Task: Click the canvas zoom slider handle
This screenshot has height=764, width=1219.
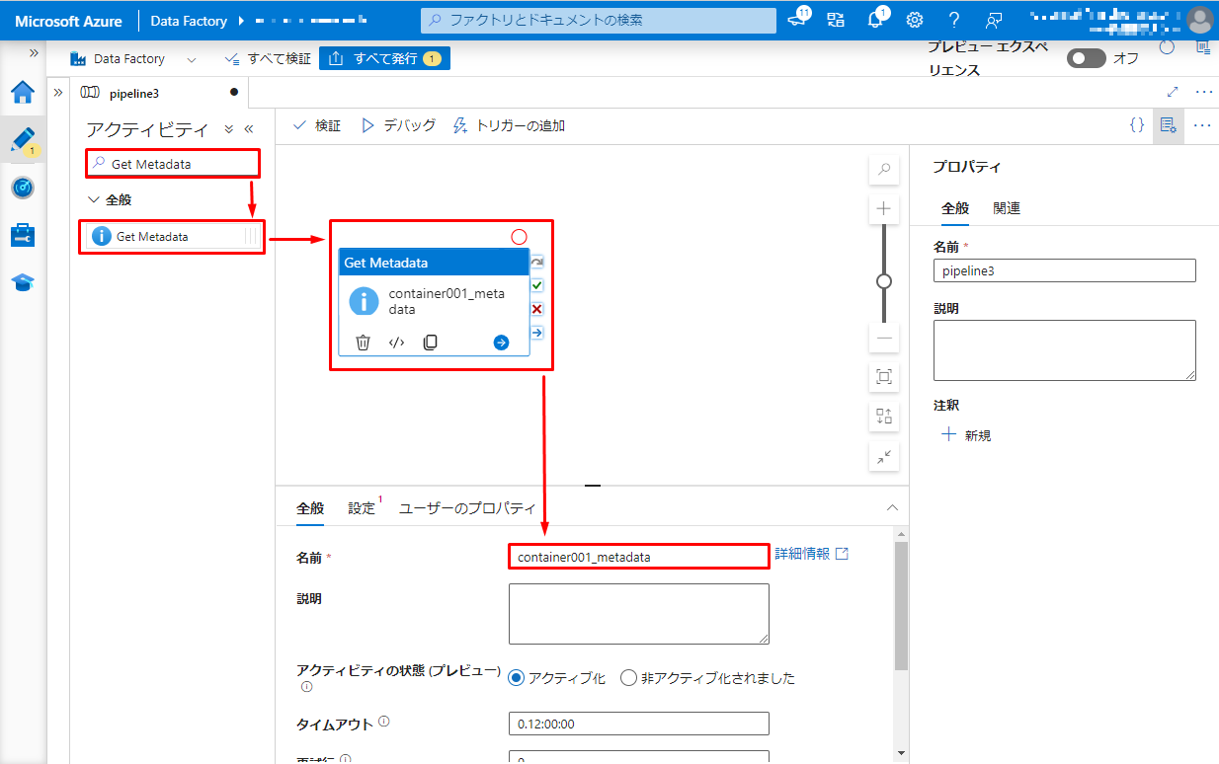Action: [x=884, y=281]
